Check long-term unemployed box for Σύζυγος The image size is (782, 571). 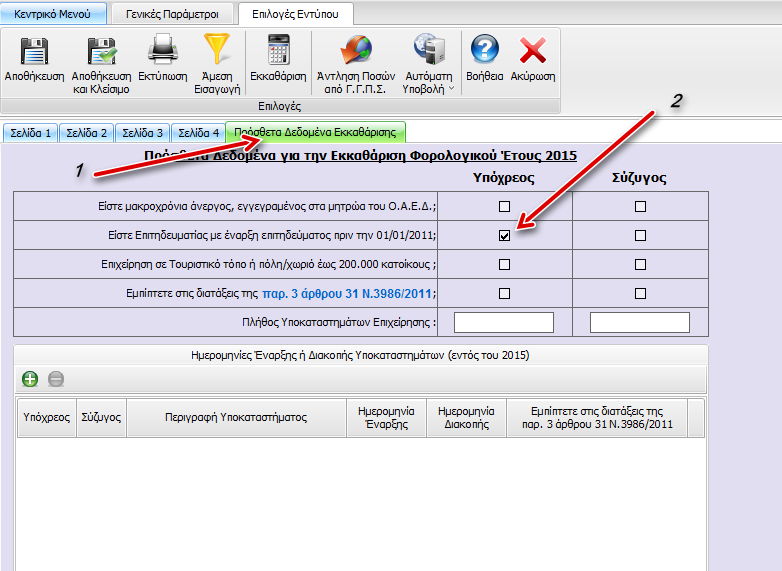coord(640,207)
